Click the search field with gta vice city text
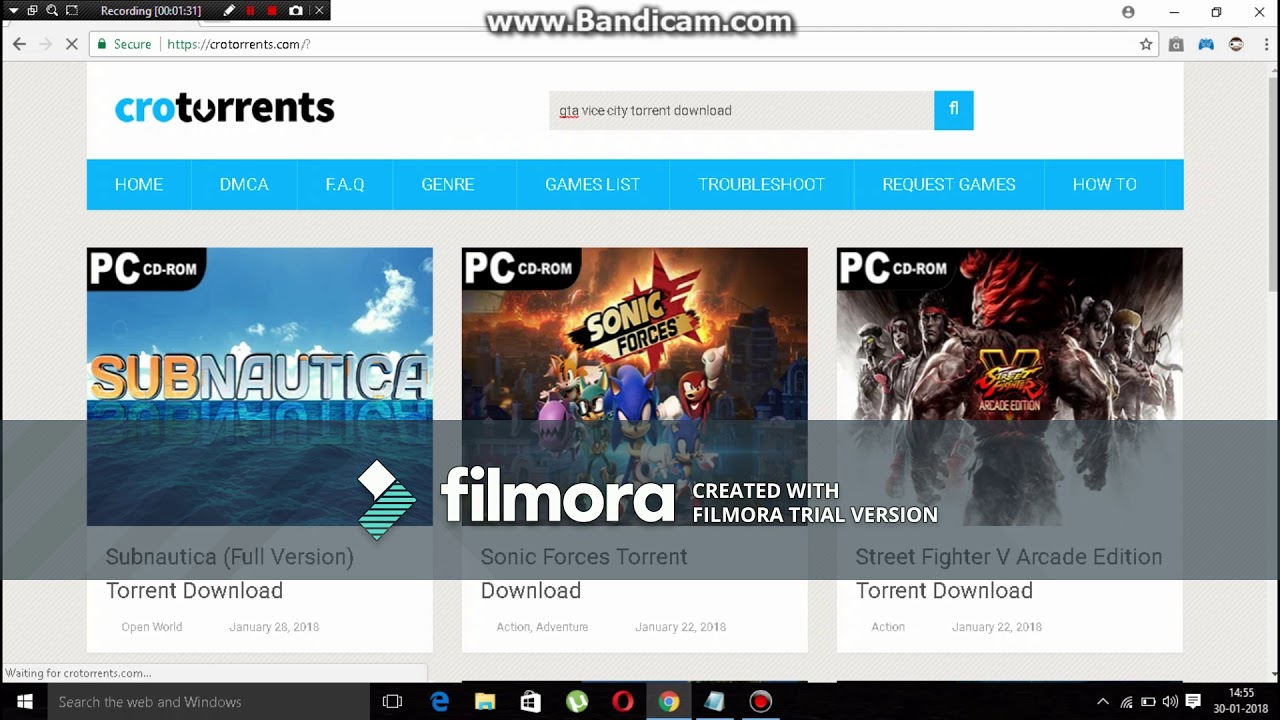 (741, 110)
